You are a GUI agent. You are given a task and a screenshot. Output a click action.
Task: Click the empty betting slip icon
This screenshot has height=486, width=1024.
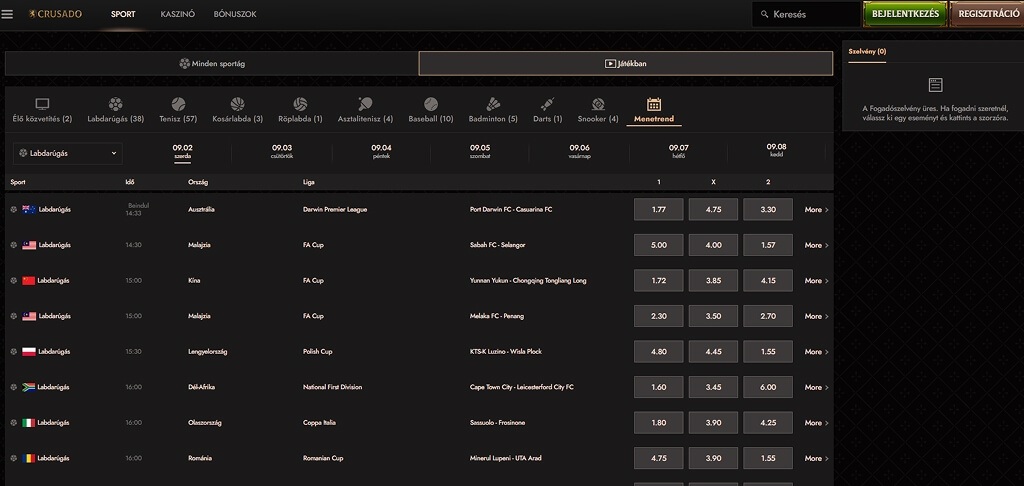[x=936, y=85]
